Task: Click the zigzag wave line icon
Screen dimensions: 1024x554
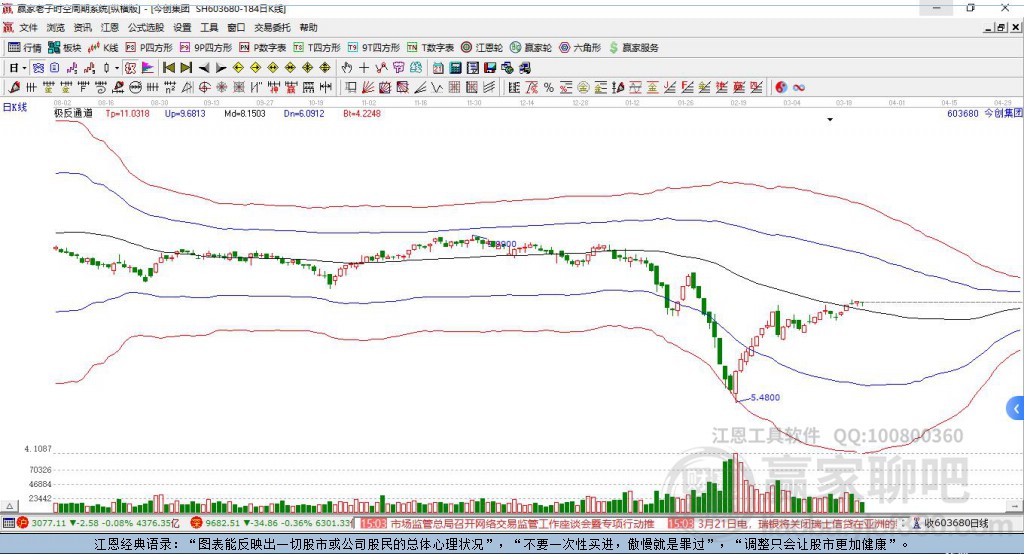Action: tap(436, 88)
